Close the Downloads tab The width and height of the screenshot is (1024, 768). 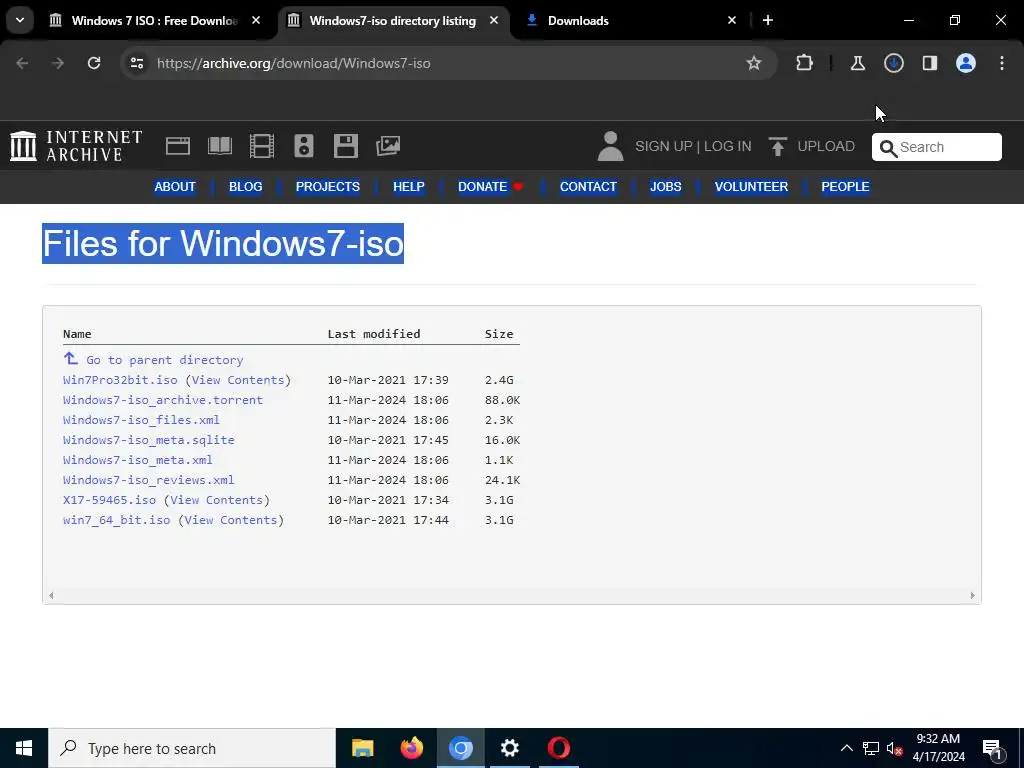(x=731, y=21)
